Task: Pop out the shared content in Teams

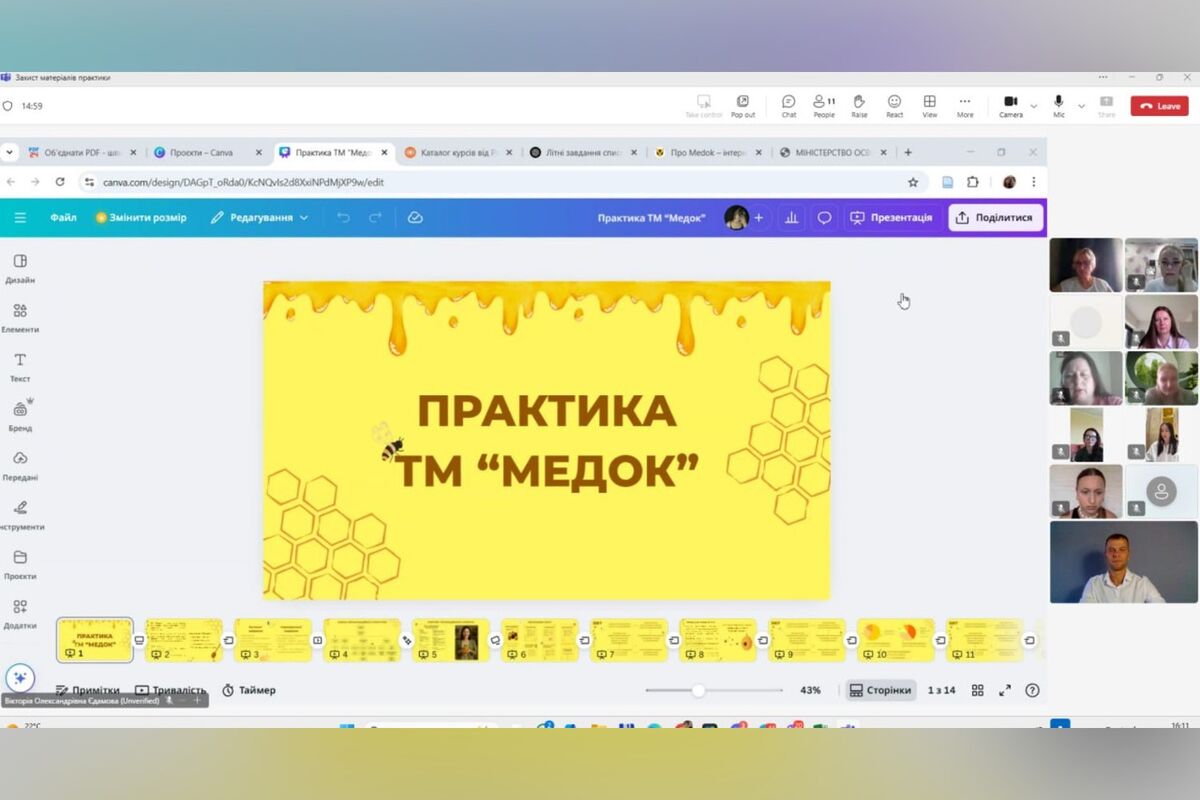Action: point(743,105)
